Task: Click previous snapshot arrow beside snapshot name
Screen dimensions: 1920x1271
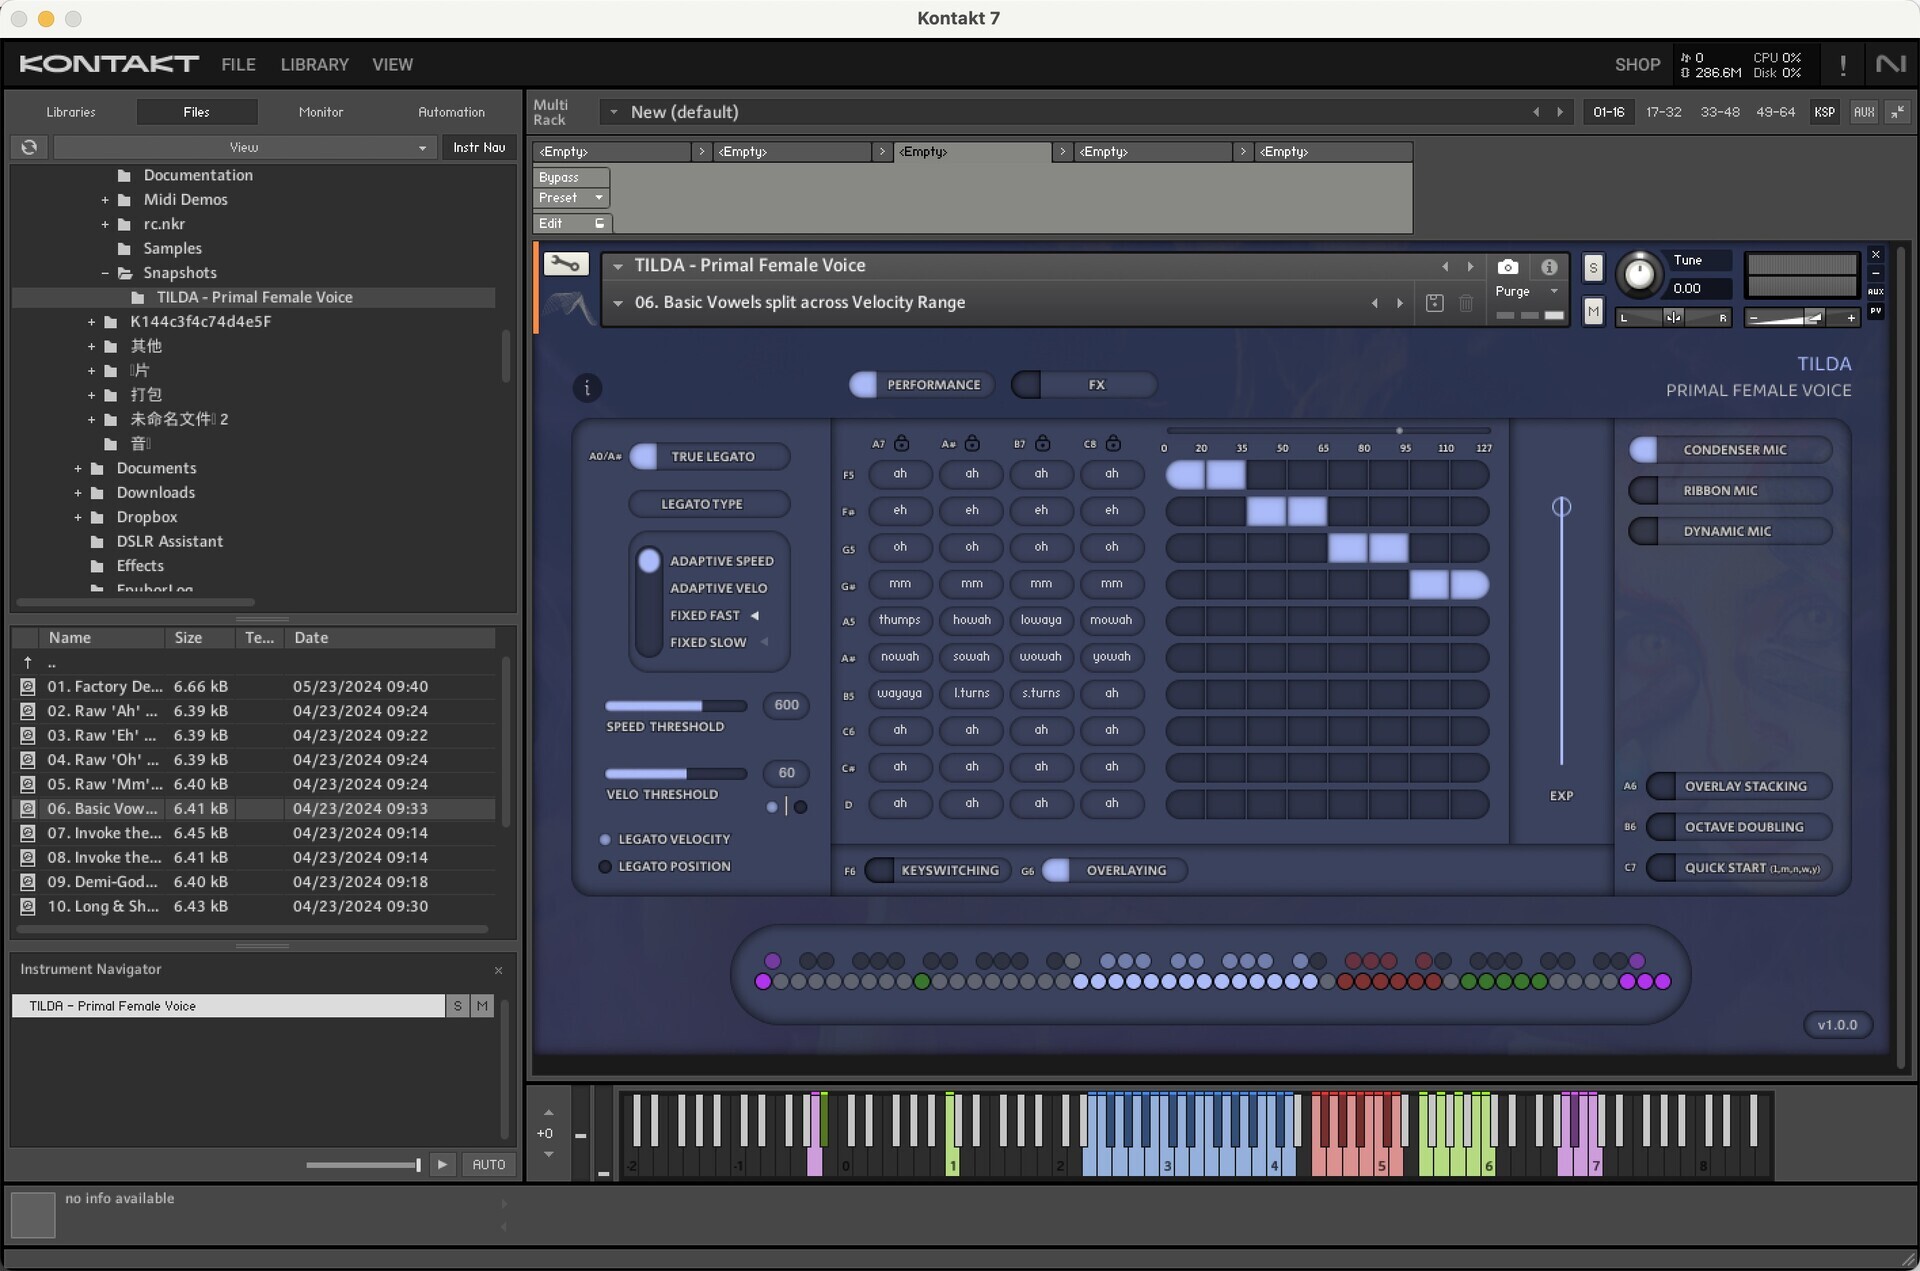Action: [x=1374, y=303]
